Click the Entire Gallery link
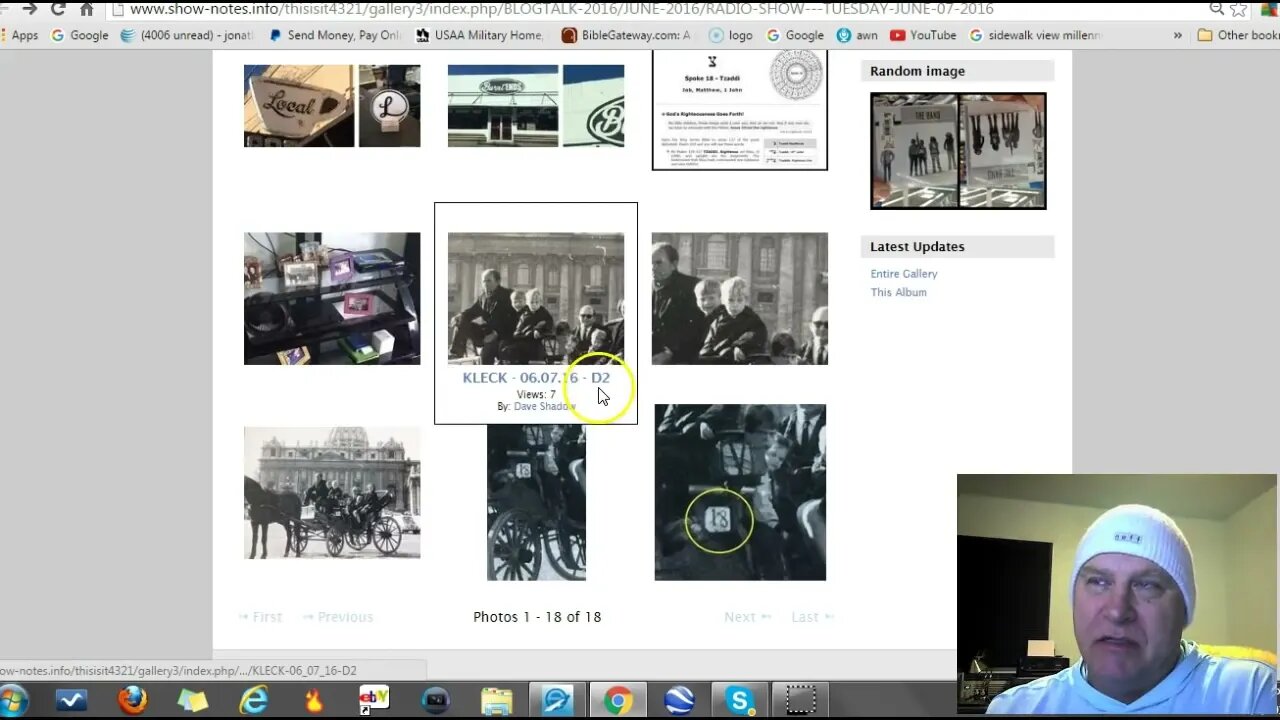The width and height of the screenshot is (1280, 720). tap(904, 274)
